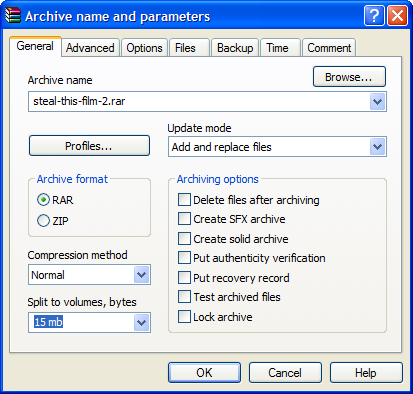This screenshot has height=394, width=413.
Task: Open the Comment tab
Action: (x=329, y=48)
